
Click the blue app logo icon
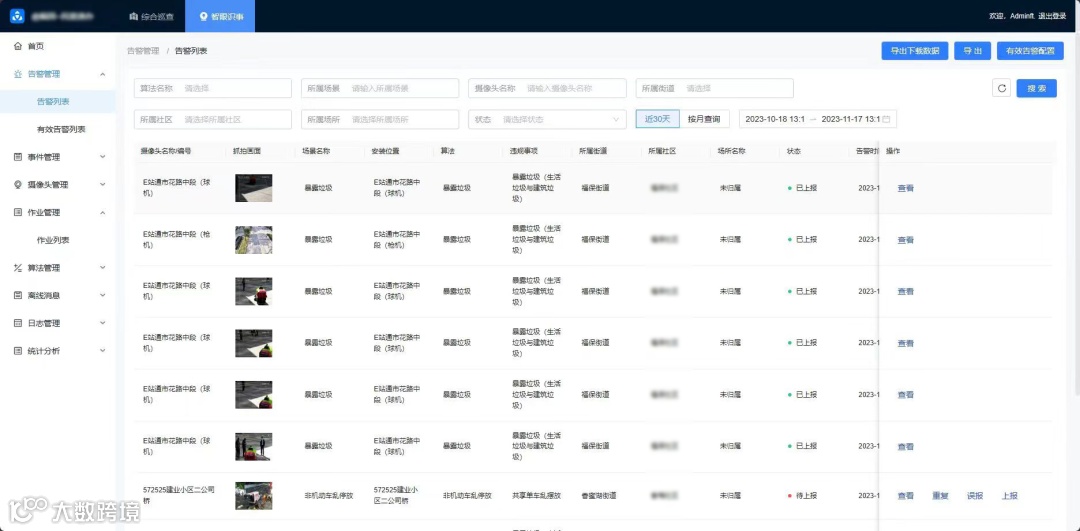click(x=17, y=16)
